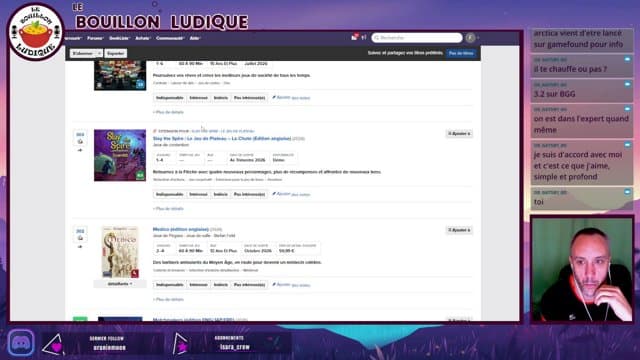This screenshot has width=640, height=360.
Task: Expand Plus de détails for Medico
Action: [x=168, y=299]
